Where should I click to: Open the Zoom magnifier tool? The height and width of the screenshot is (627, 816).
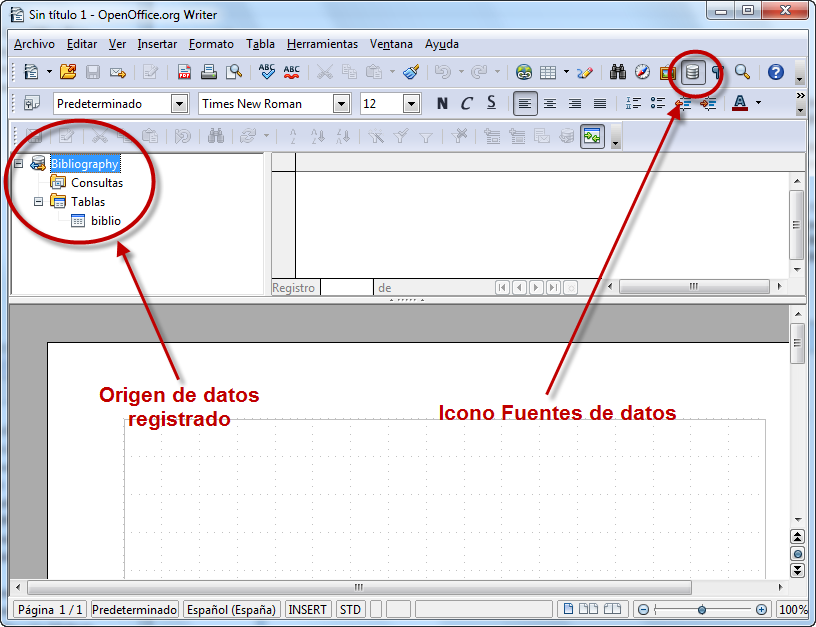[x=742, y=72]
